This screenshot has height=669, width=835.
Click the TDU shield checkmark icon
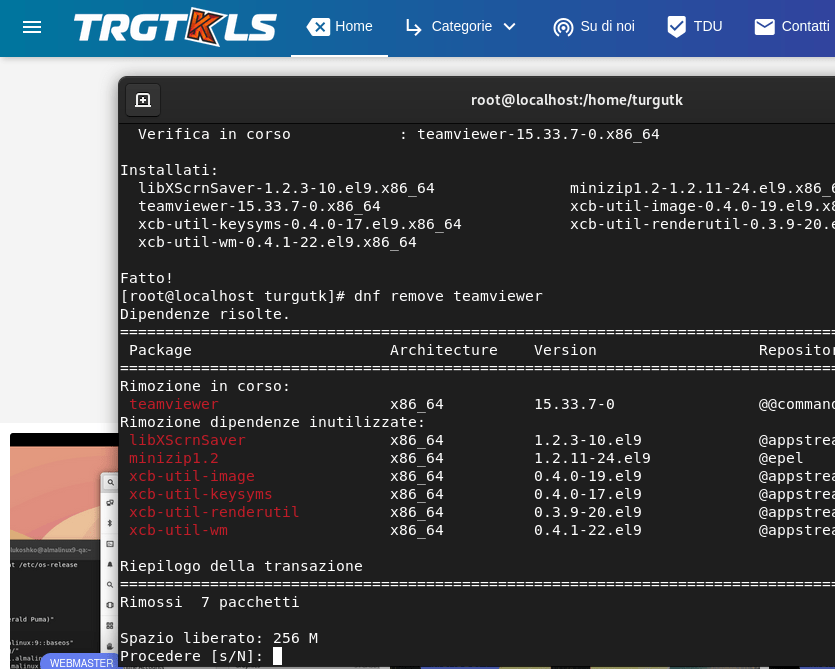pos(677,27)
